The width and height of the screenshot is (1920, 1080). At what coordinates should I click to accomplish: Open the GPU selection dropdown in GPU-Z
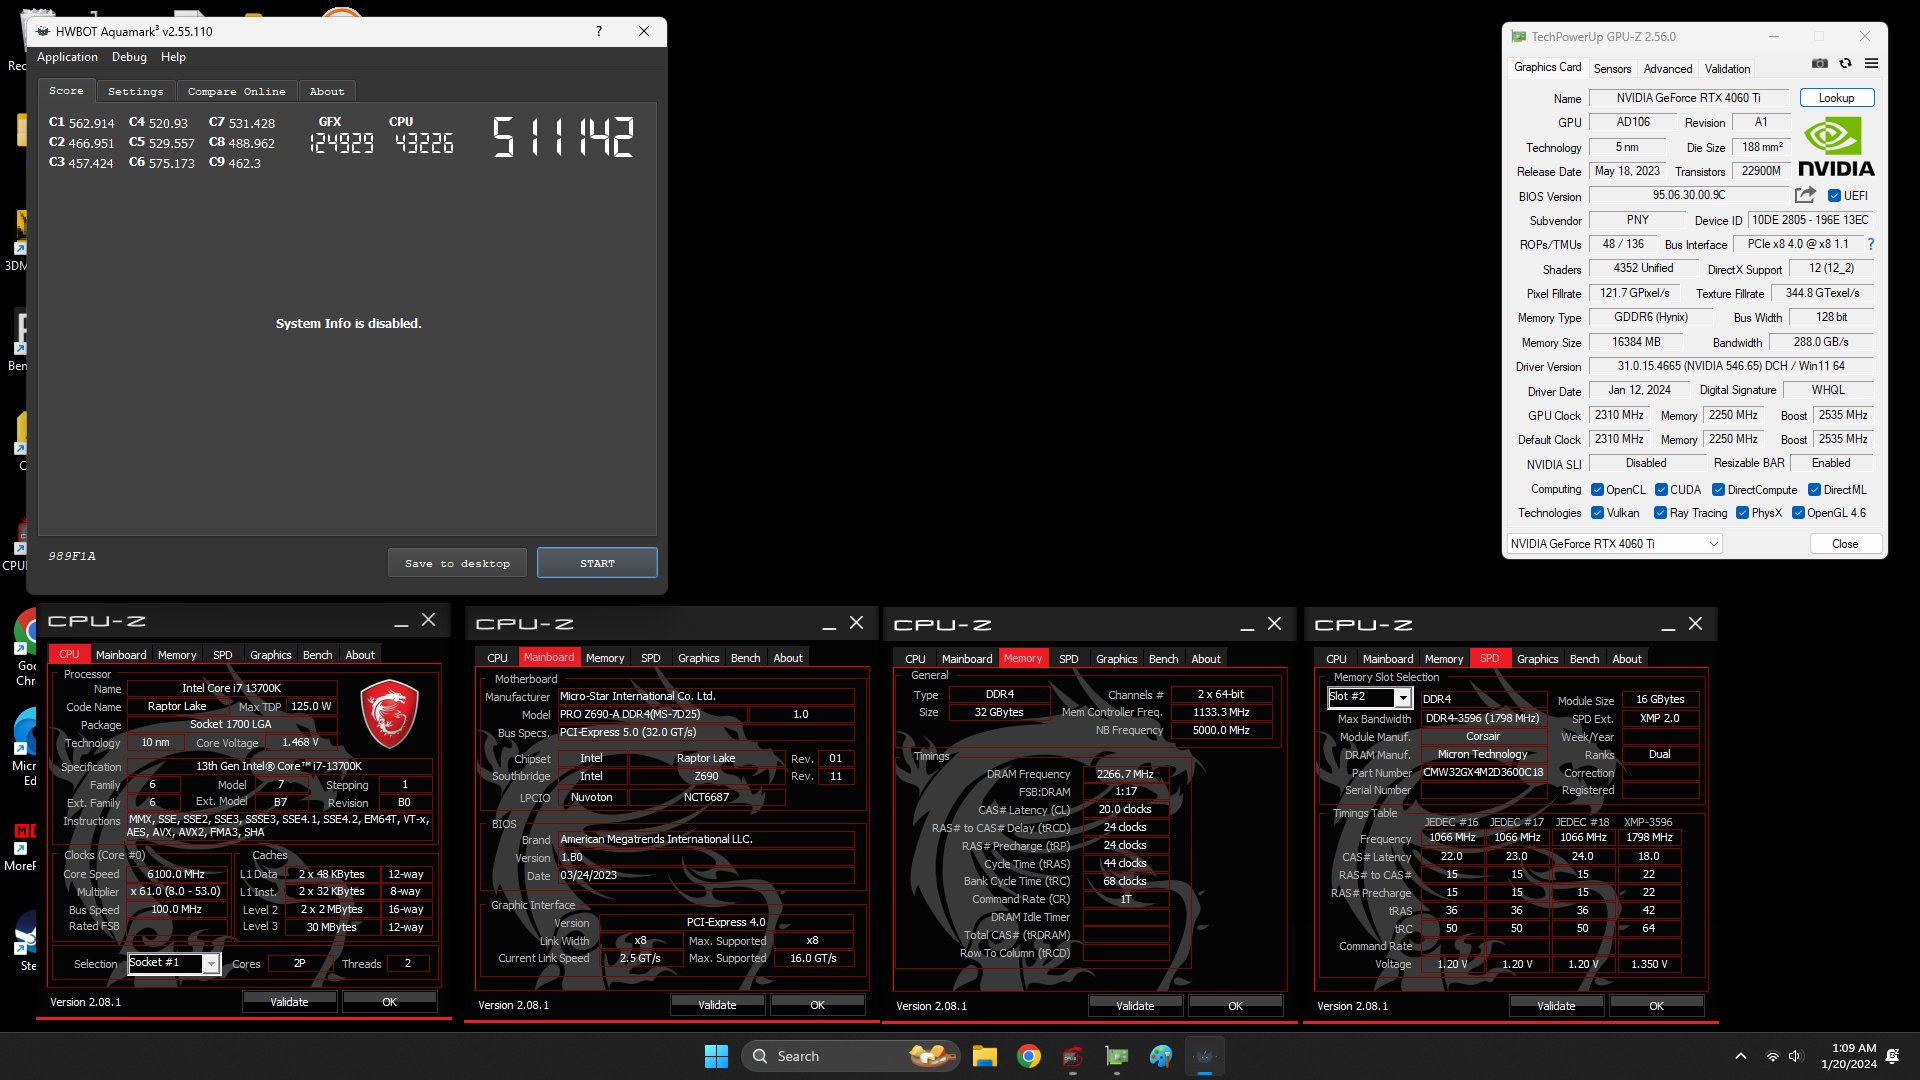coord(1615,544)
